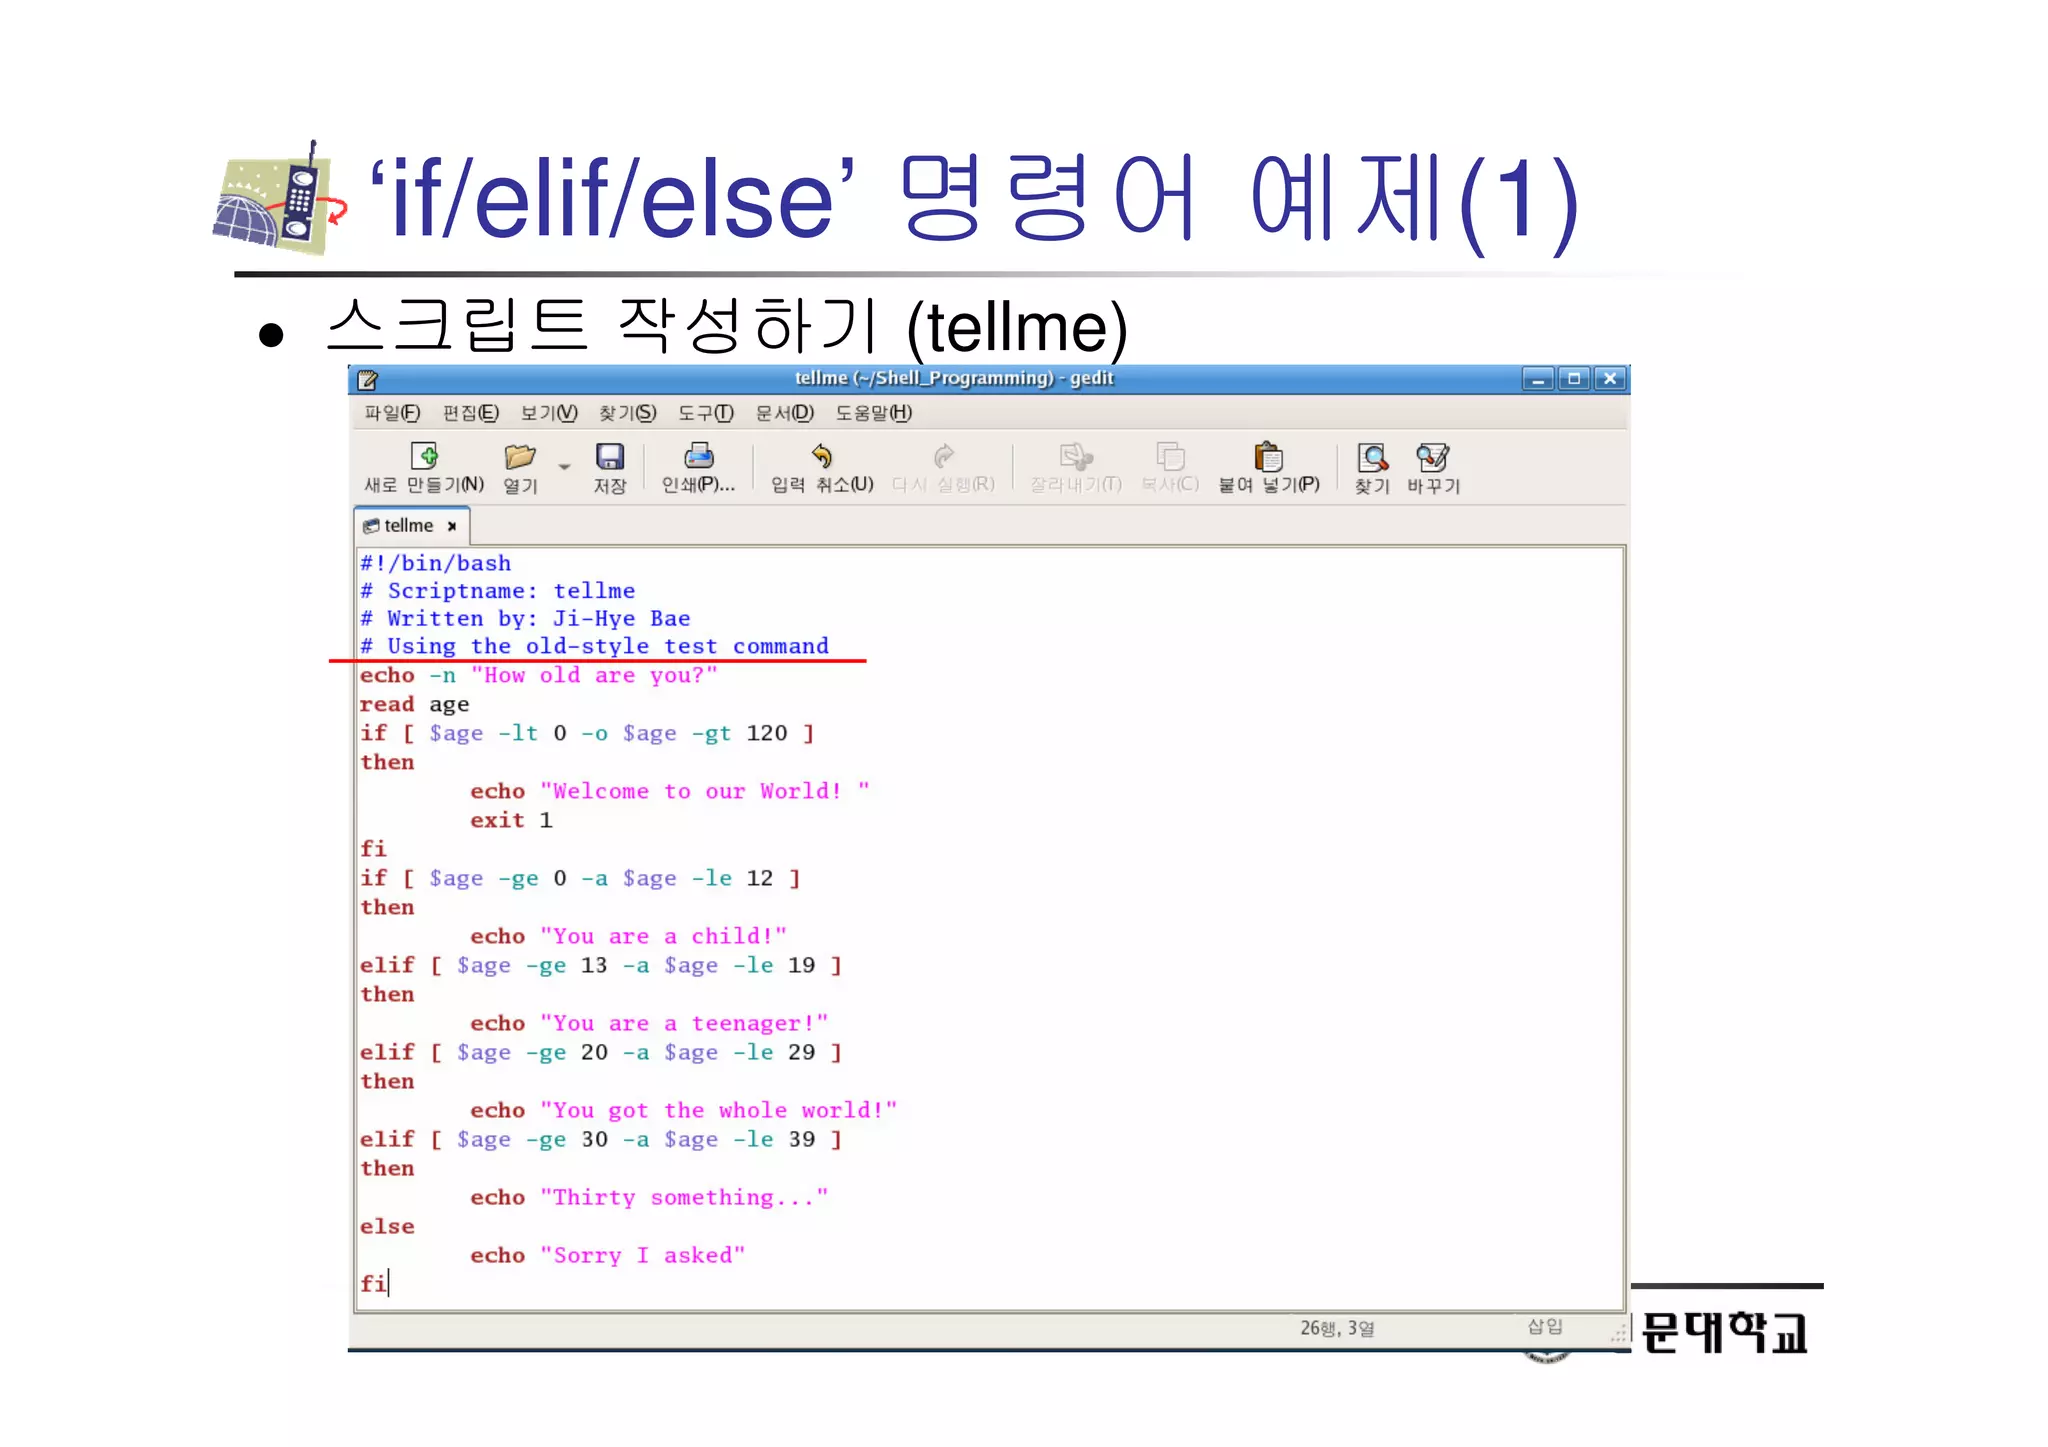
Task: Open the 보기(V) menu
Action: (549, 413)
